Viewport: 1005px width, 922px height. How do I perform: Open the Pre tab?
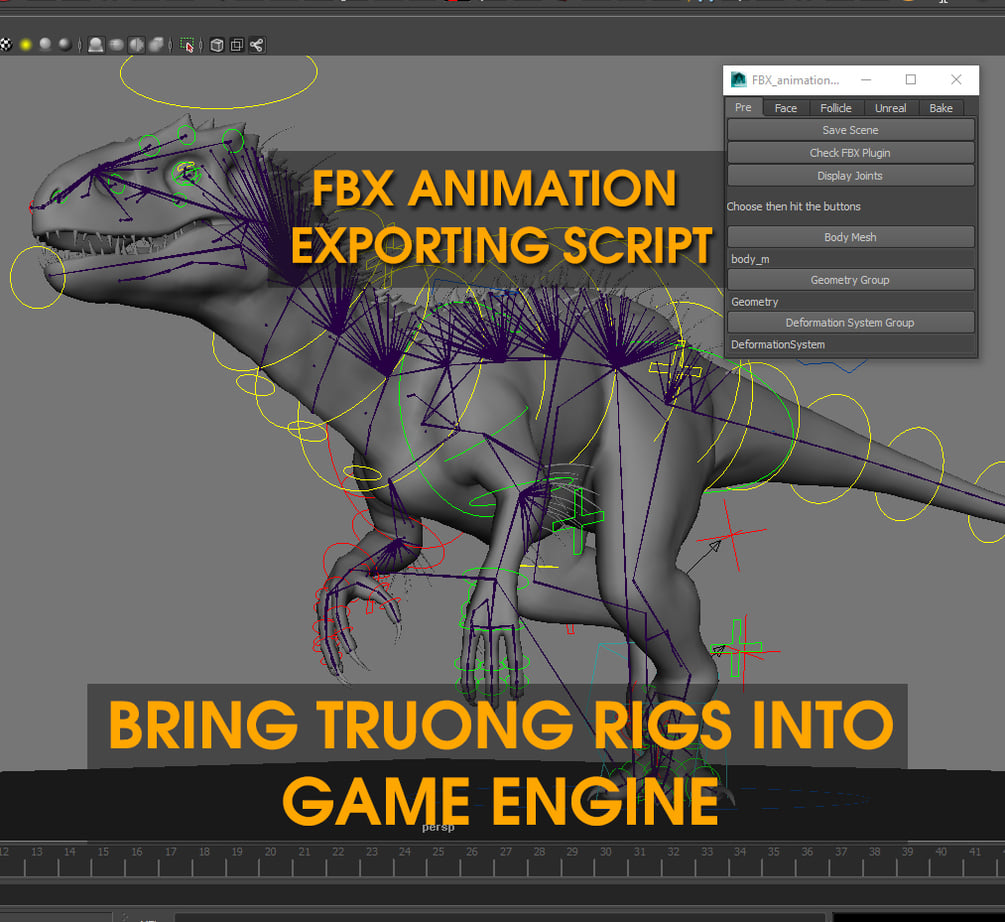743,108
